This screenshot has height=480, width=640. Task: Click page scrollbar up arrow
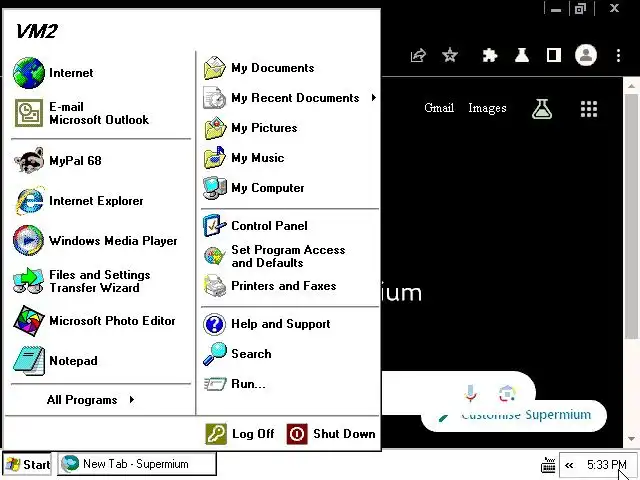tap(631, 86)
